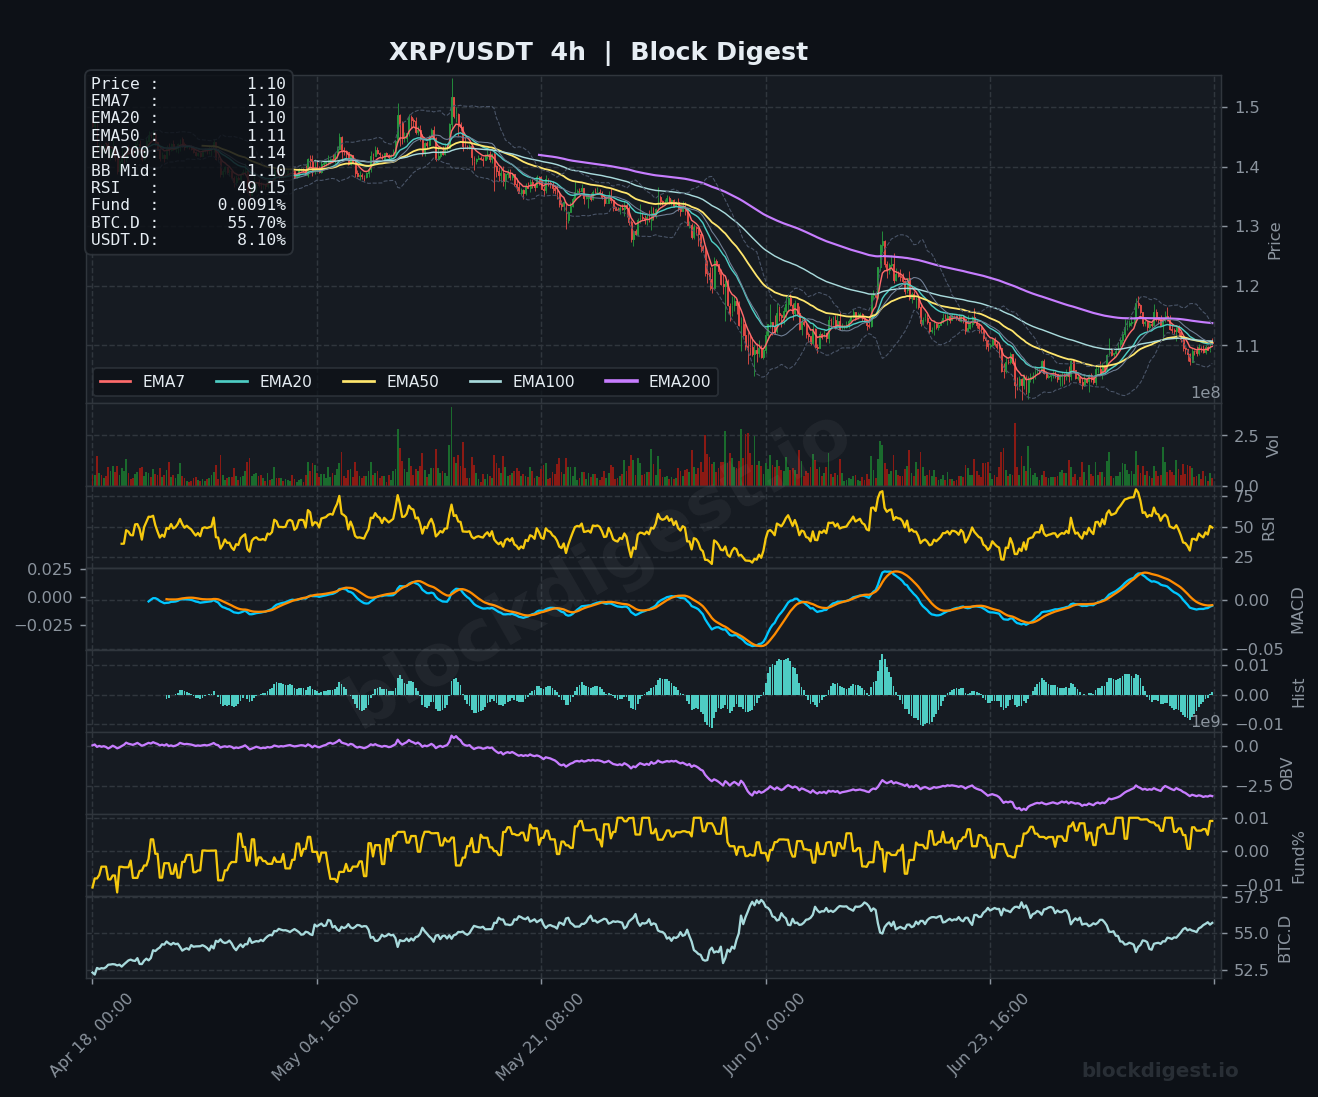
Task: Click the chart title XRP/USDT 4h Block Digest
Action: point(598,52)
